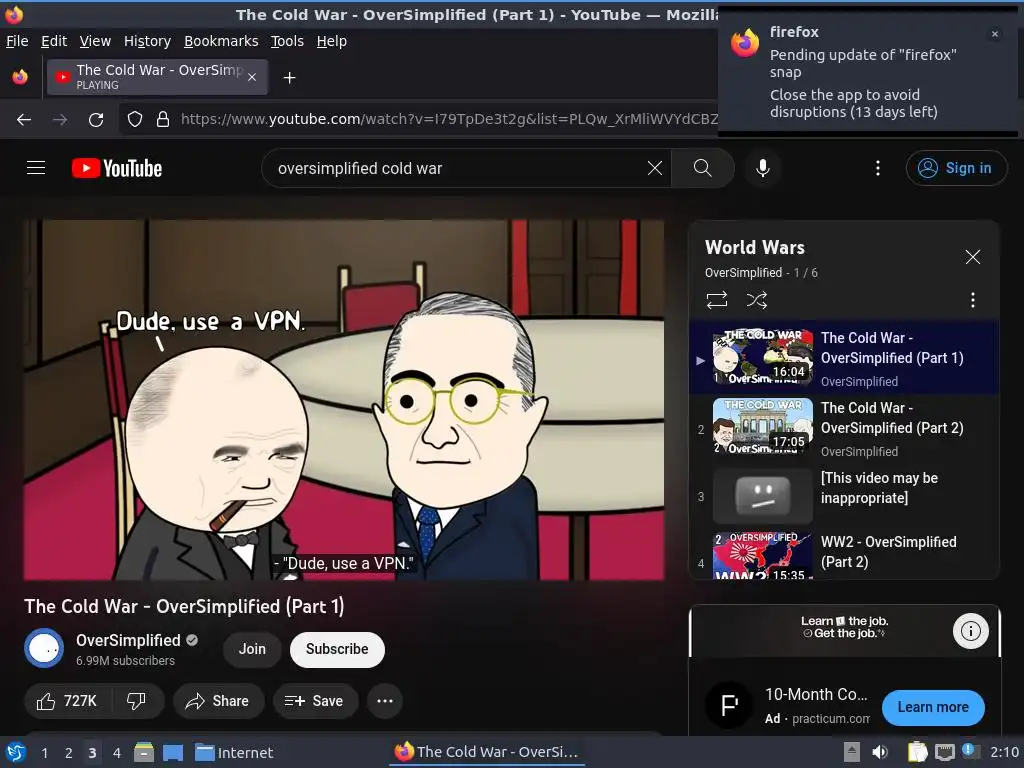Open World Wars playlist options menu
The height and width of the screenshot is (768, 1024).
[x=972, y=300]
